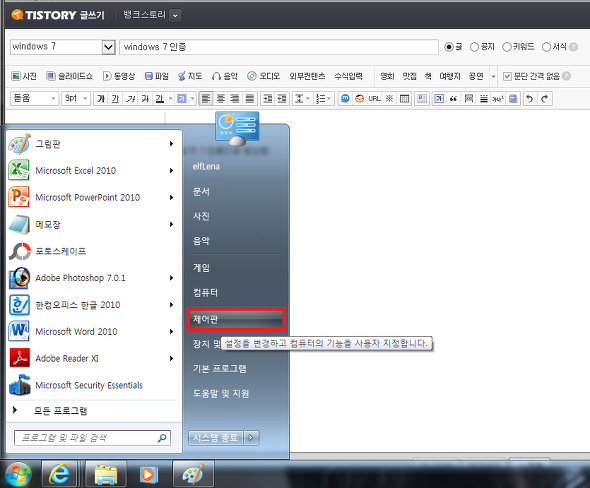Expand shutdown options arrow button
Viewport: 590px width, 488px height.
251,438
